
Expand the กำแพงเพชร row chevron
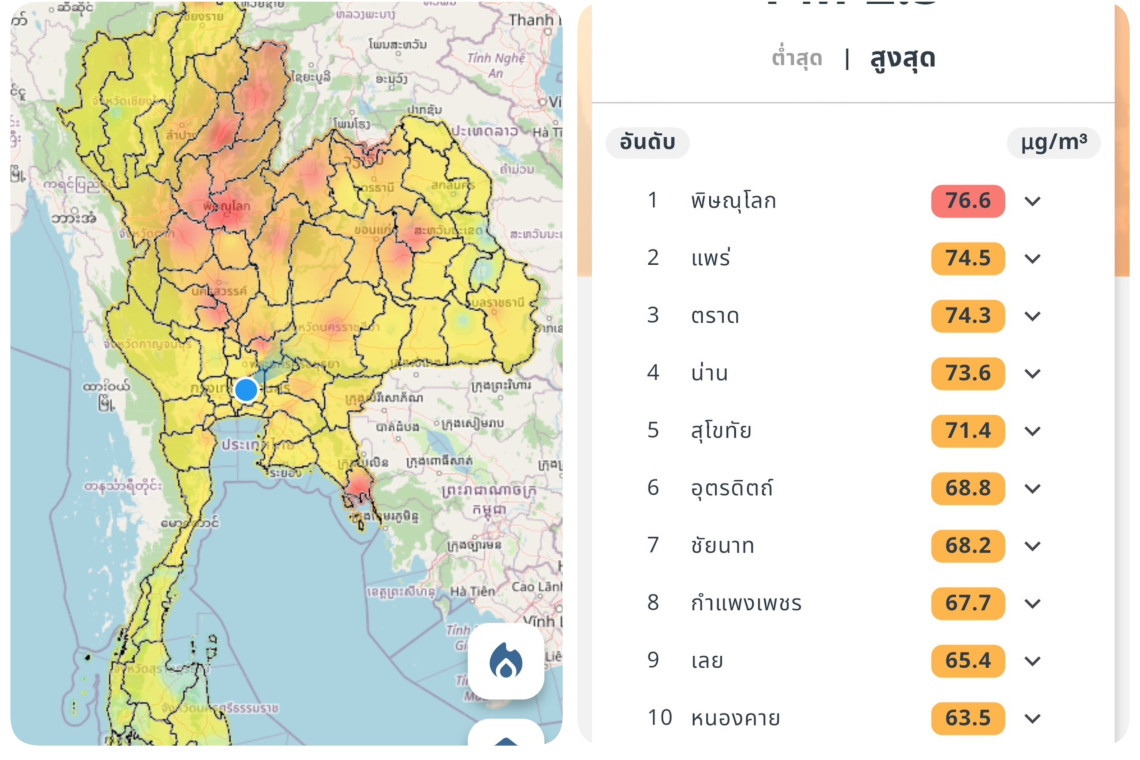(1033, 604)
